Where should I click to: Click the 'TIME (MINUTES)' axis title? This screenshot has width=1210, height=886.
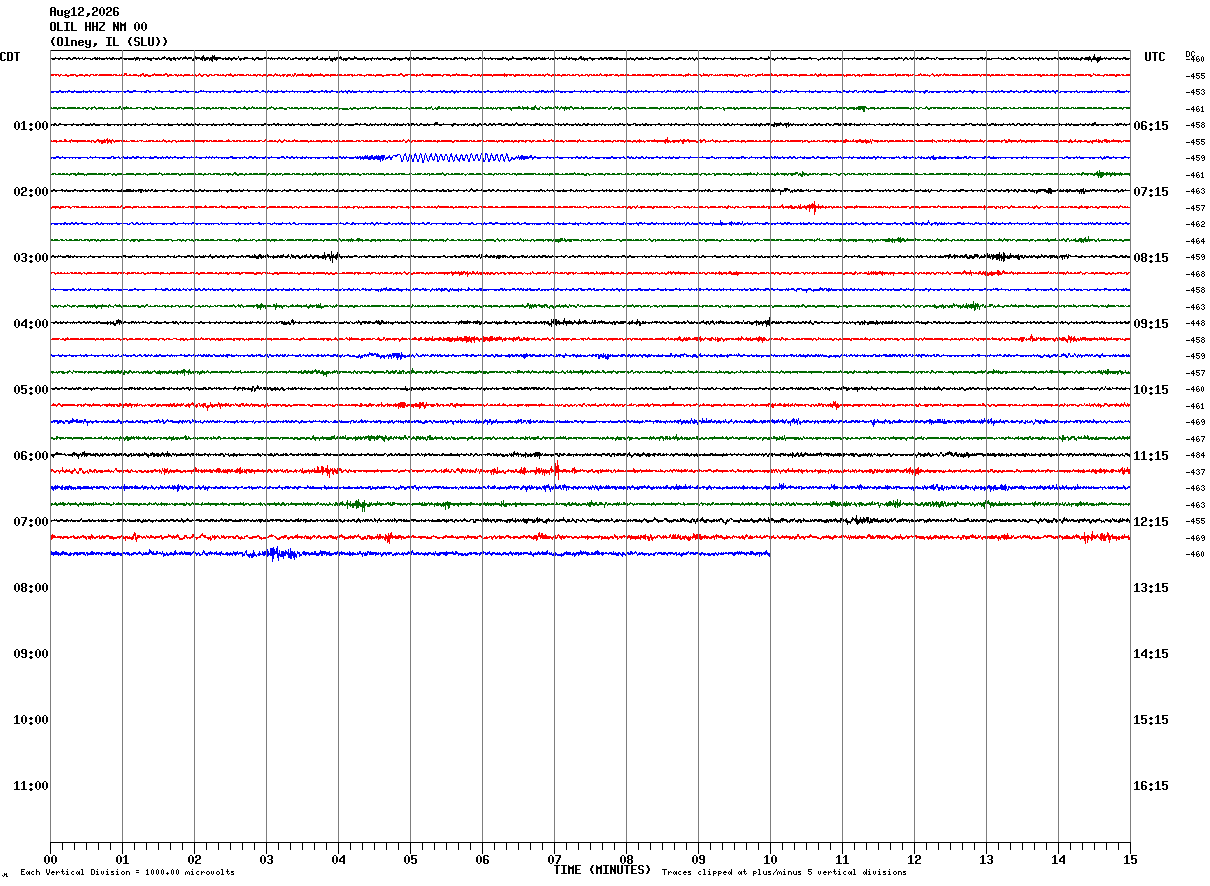(602, 870)
